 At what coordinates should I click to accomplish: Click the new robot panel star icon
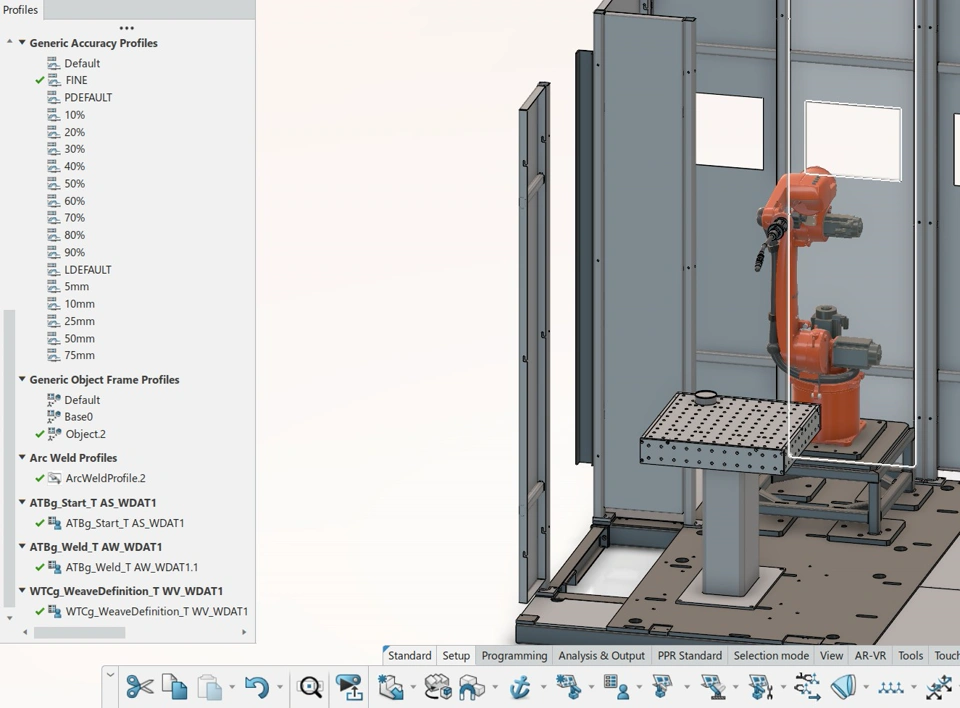pos(569,687)
